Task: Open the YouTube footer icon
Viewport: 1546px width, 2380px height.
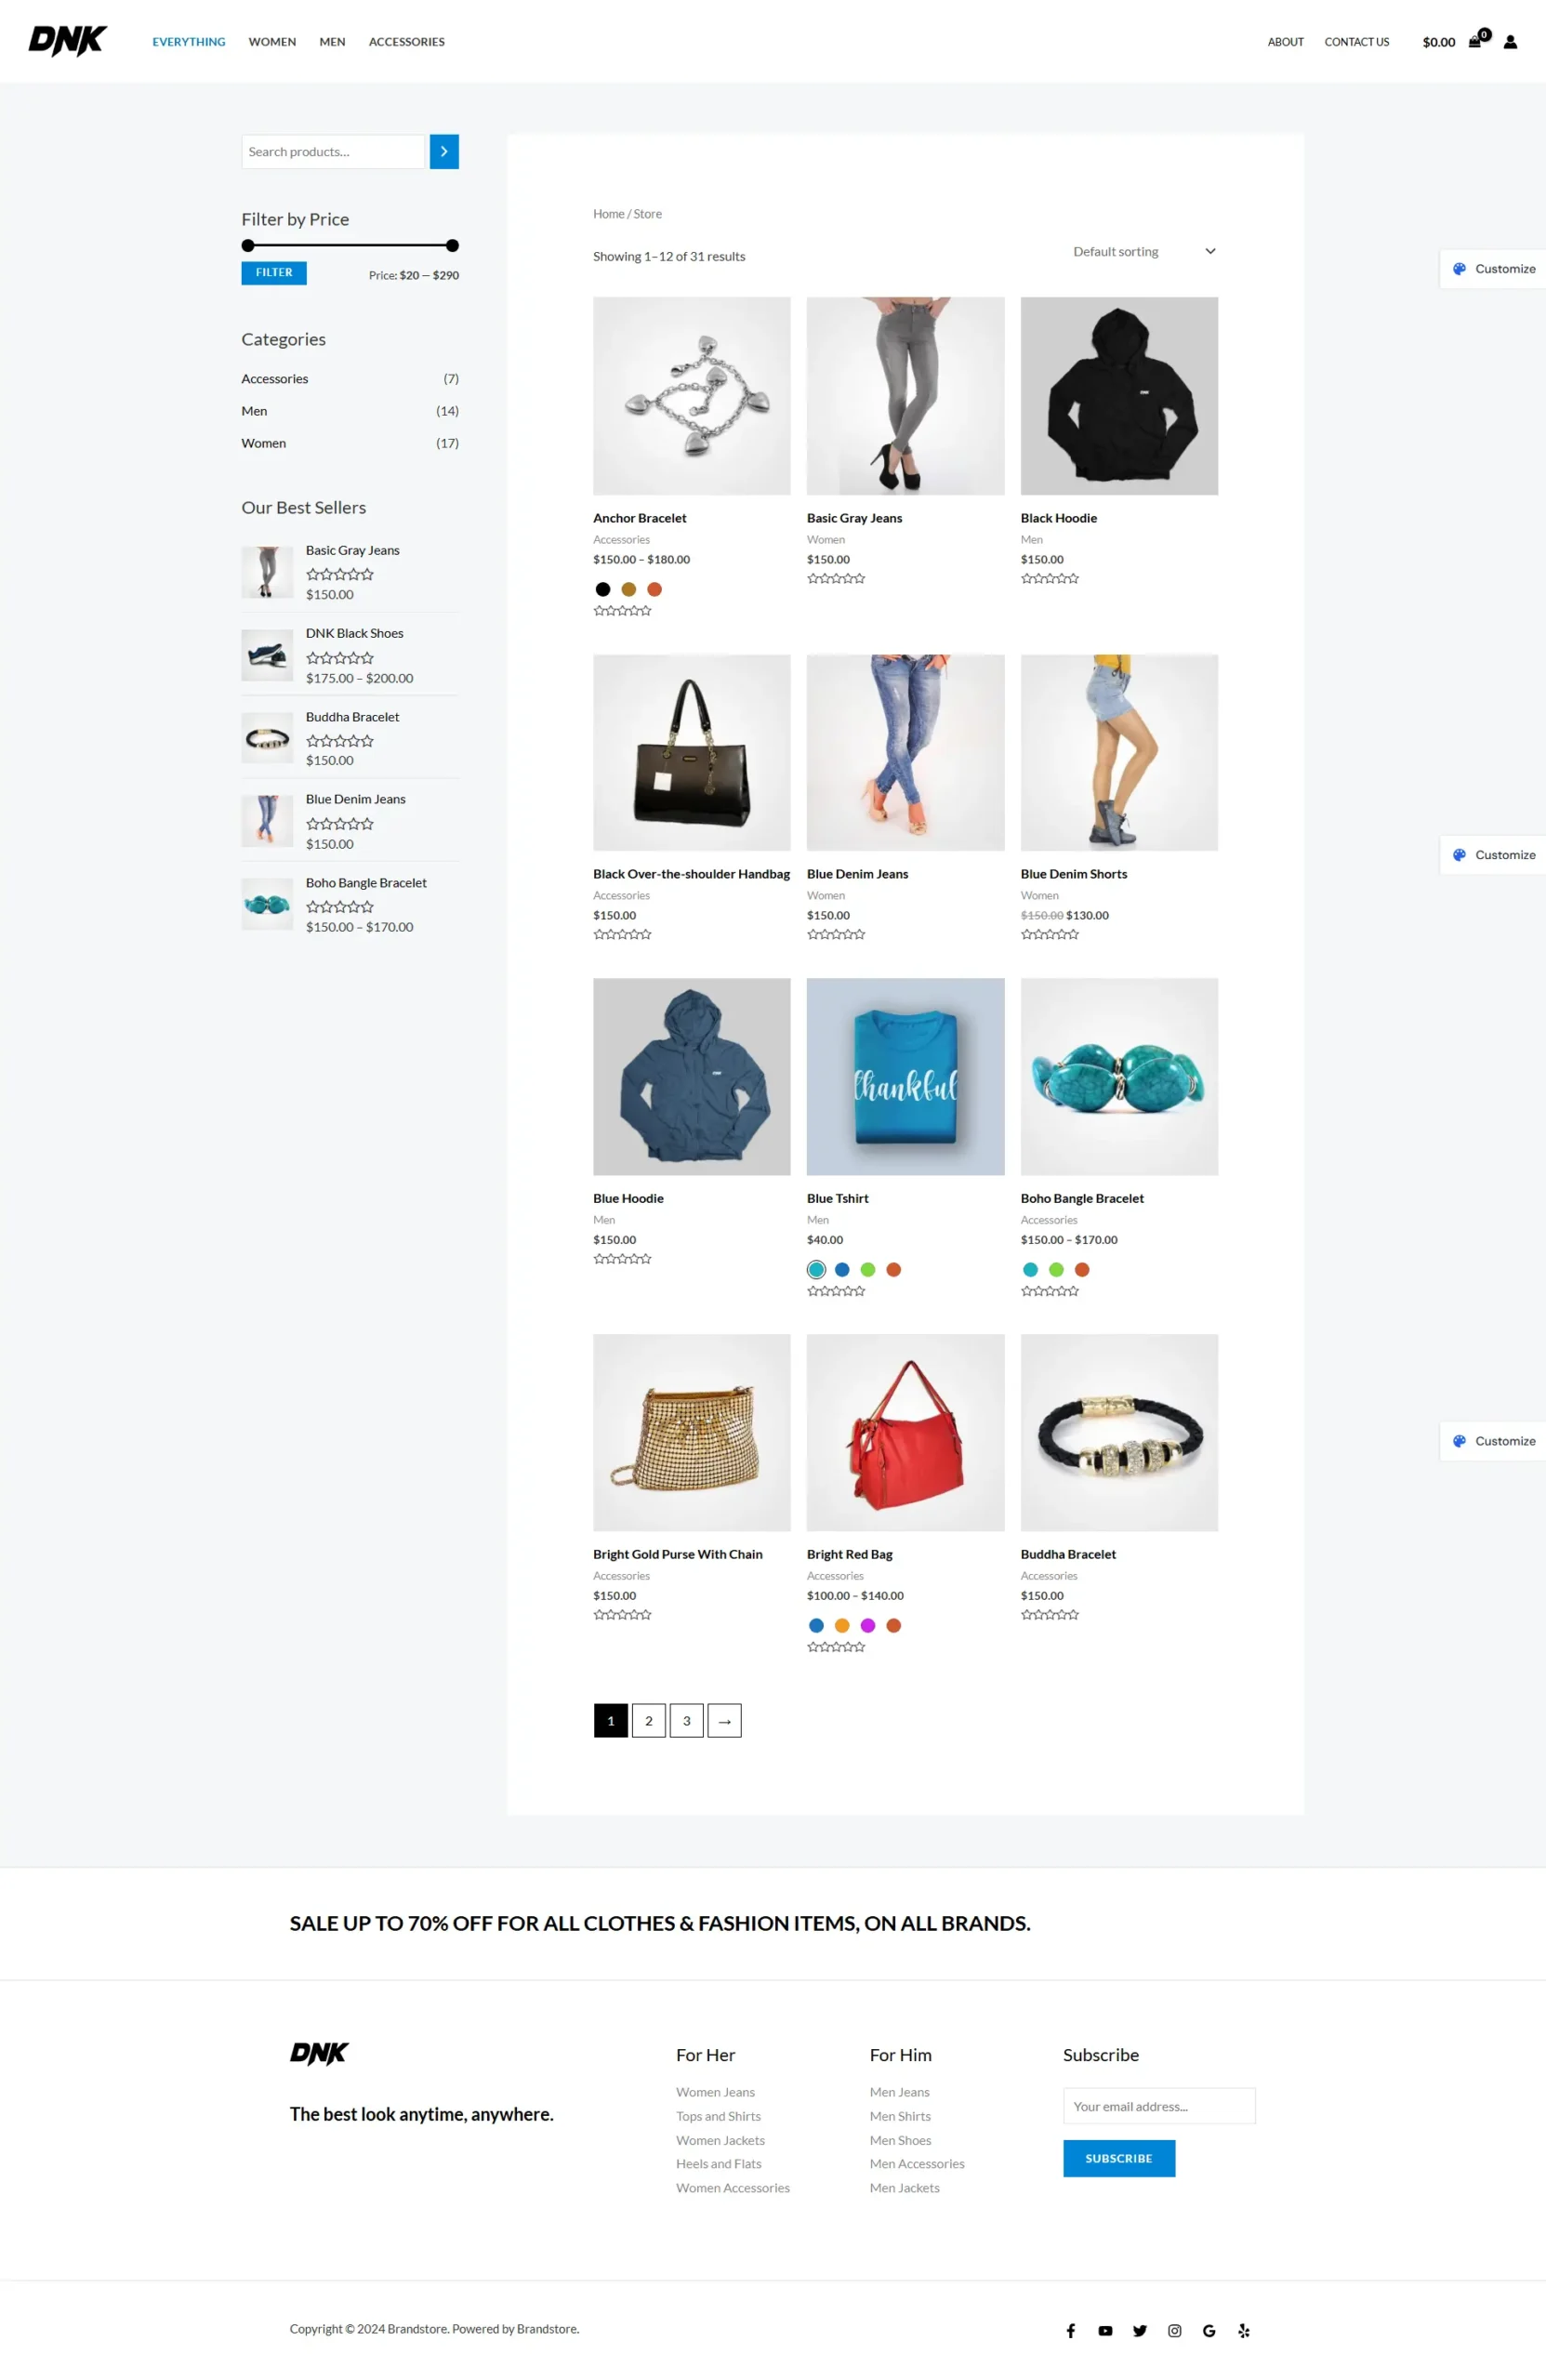Action: [x=1105, y=2330]
